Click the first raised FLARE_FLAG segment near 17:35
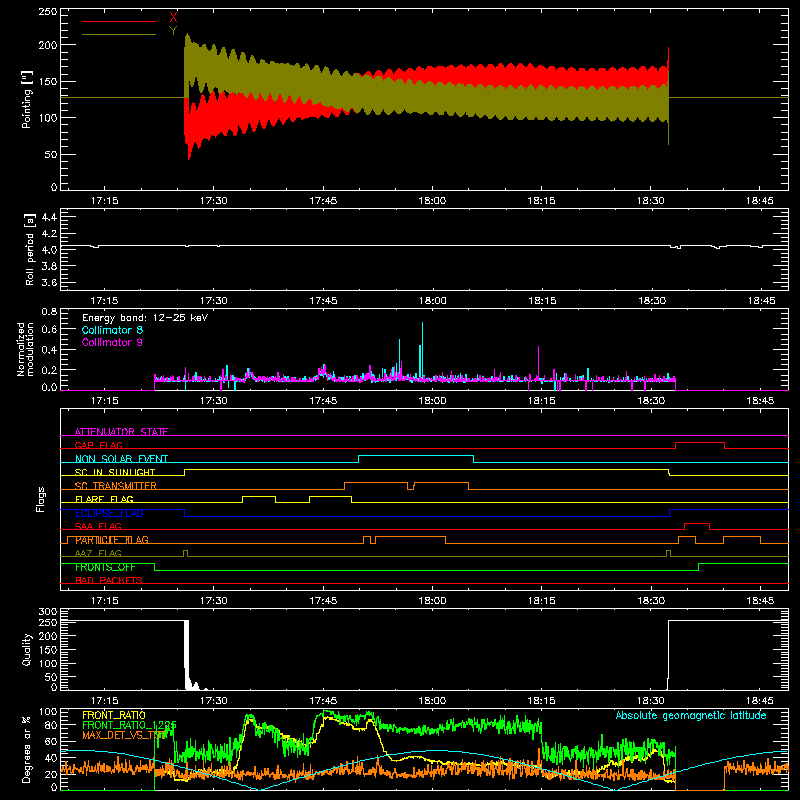 click(259, 496)
